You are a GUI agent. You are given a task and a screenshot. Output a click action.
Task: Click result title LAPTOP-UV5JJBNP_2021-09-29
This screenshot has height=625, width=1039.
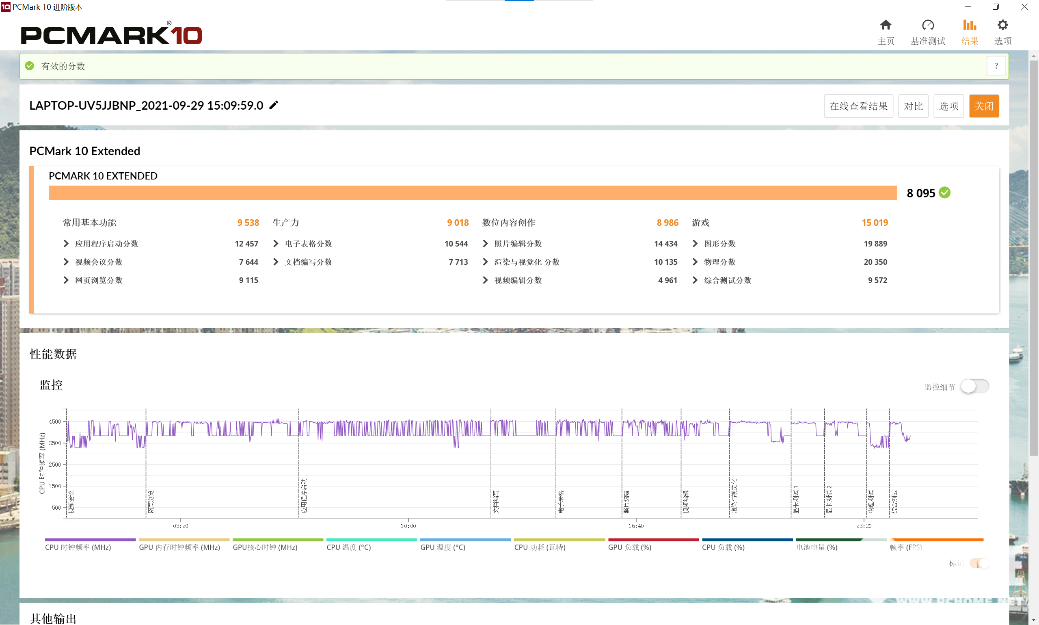[146, 105]
